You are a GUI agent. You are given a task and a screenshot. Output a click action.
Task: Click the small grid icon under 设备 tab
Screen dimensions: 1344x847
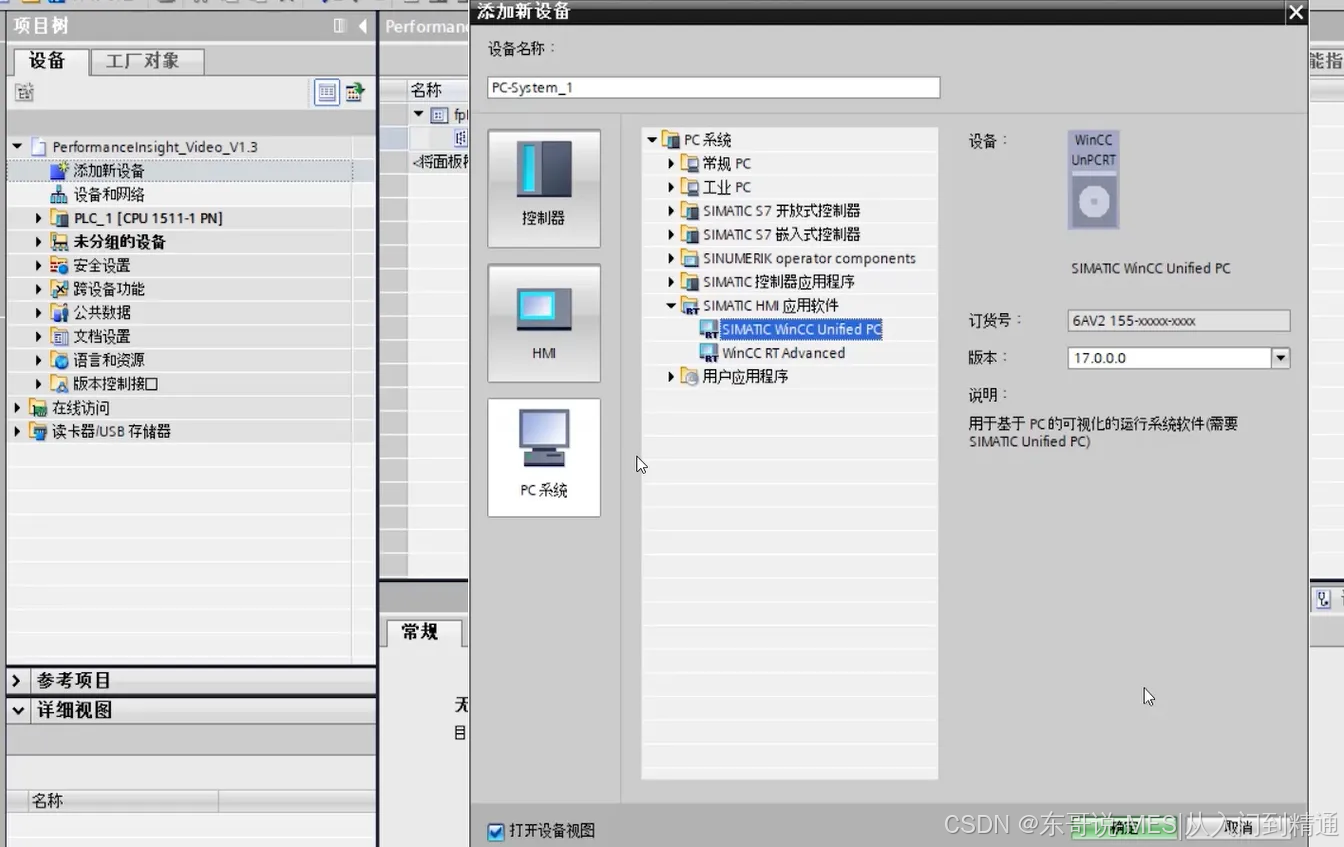[24, 93]
